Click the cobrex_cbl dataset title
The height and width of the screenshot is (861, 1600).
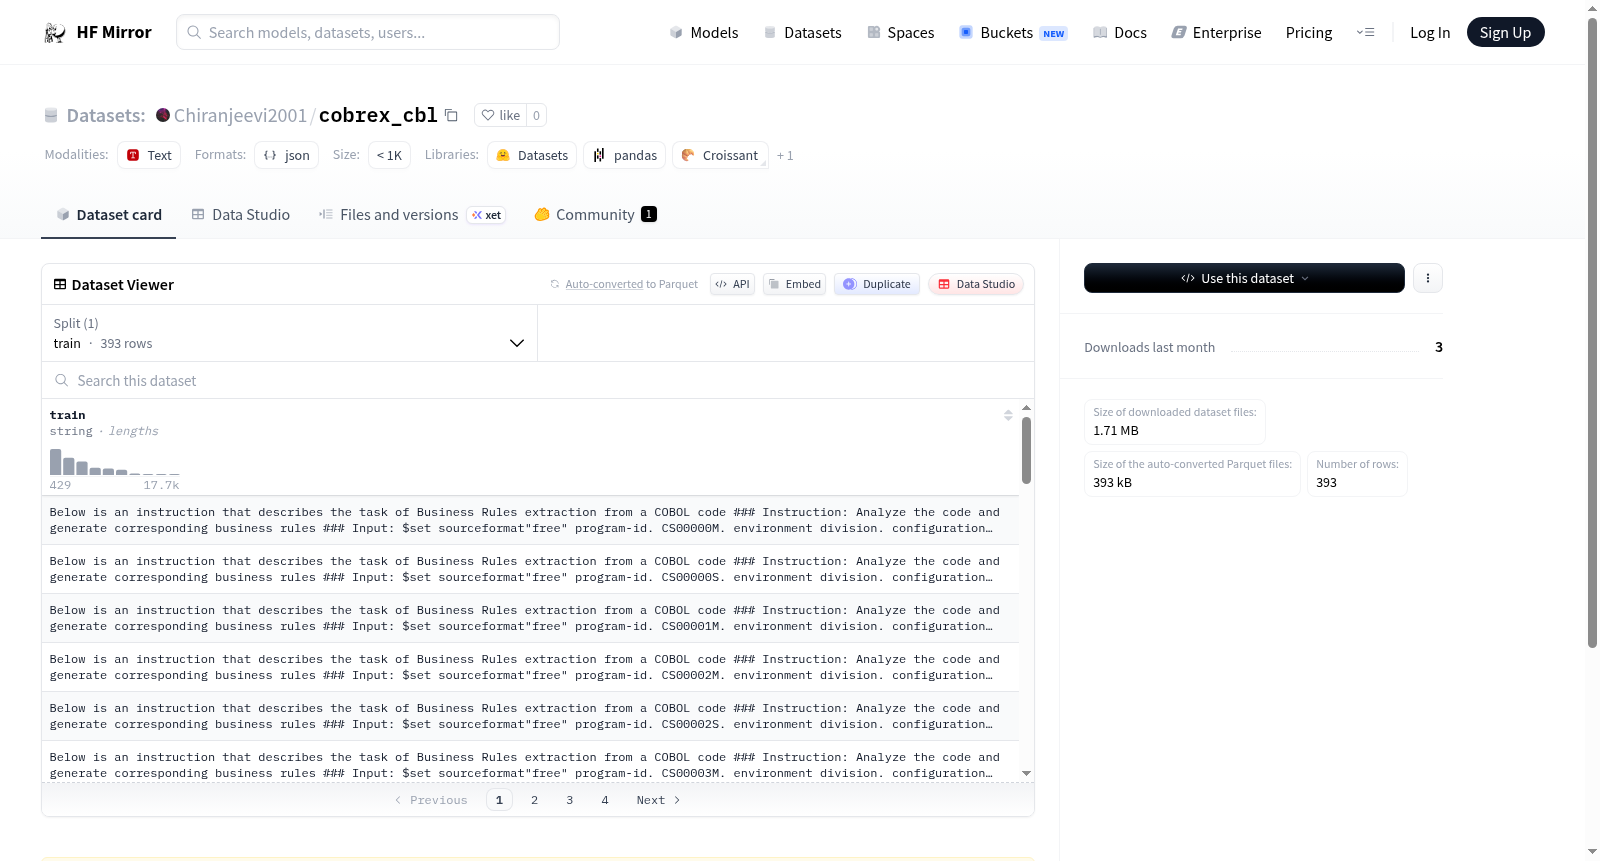pos(378,115)
